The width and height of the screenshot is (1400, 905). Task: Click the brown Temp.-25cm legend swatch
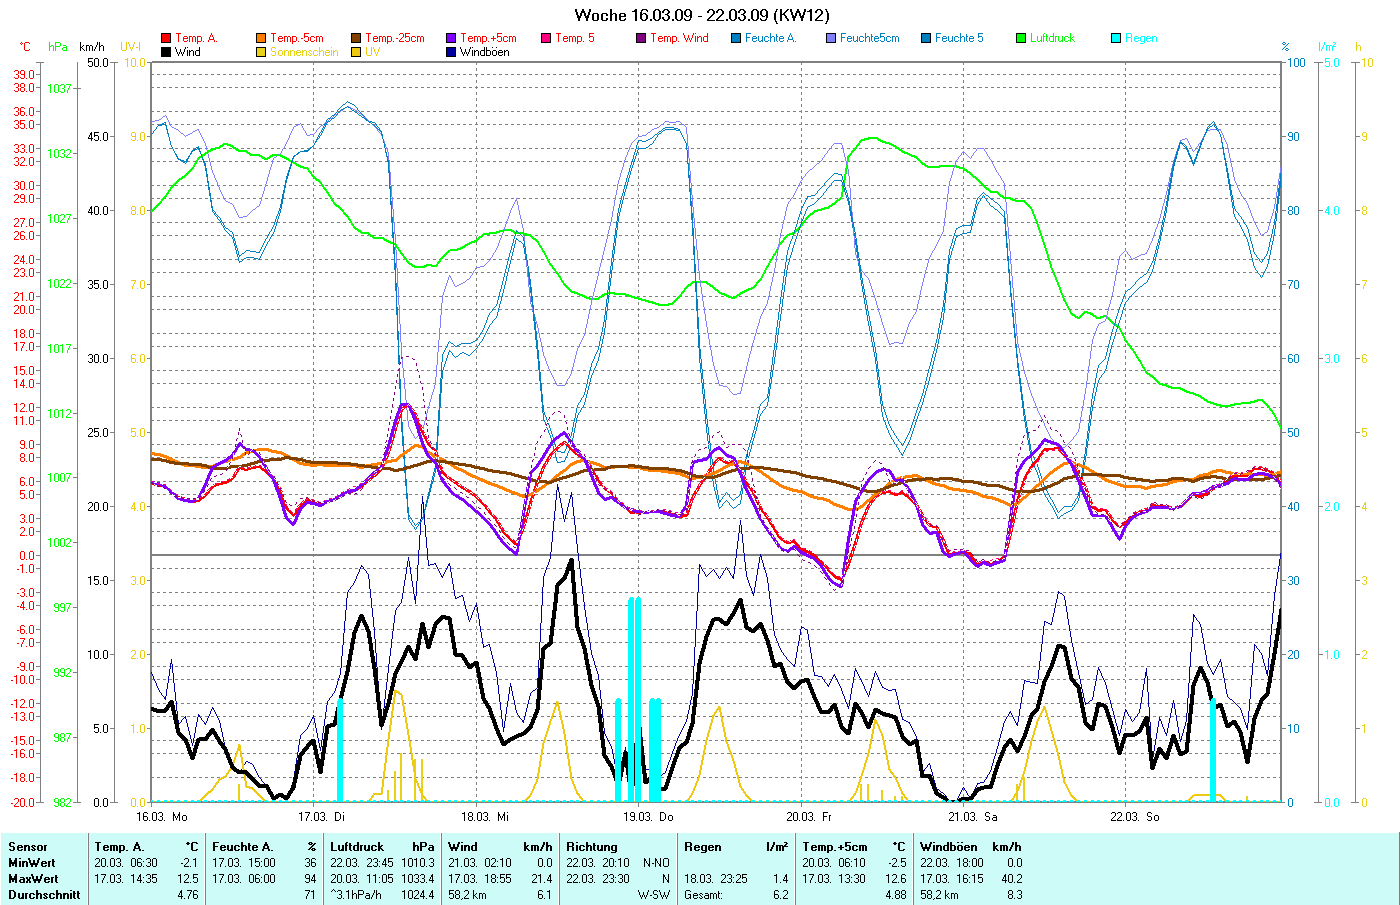tap(356, 38)
